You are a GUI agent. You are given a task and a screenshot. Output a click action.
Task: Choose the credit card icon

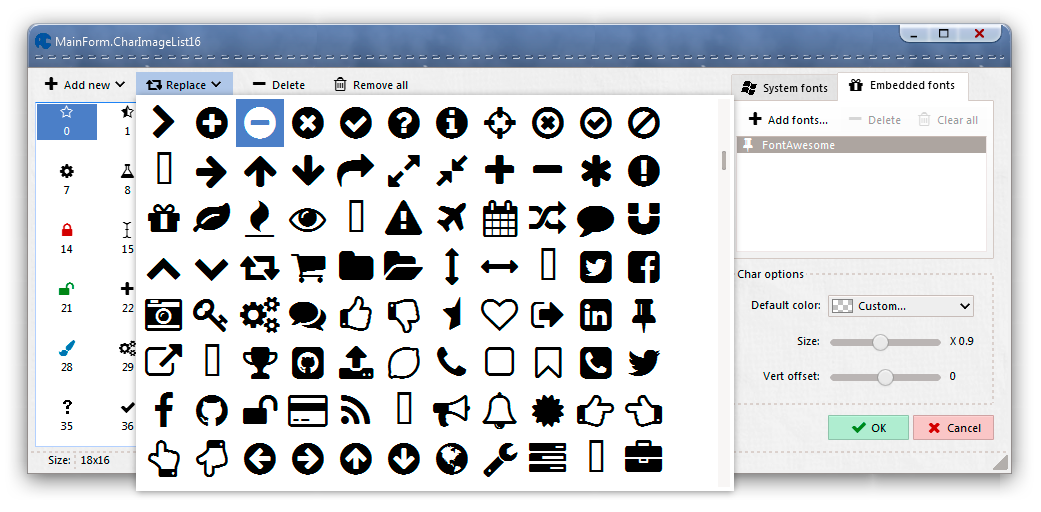pyautogui.click(x=307, y=410)
